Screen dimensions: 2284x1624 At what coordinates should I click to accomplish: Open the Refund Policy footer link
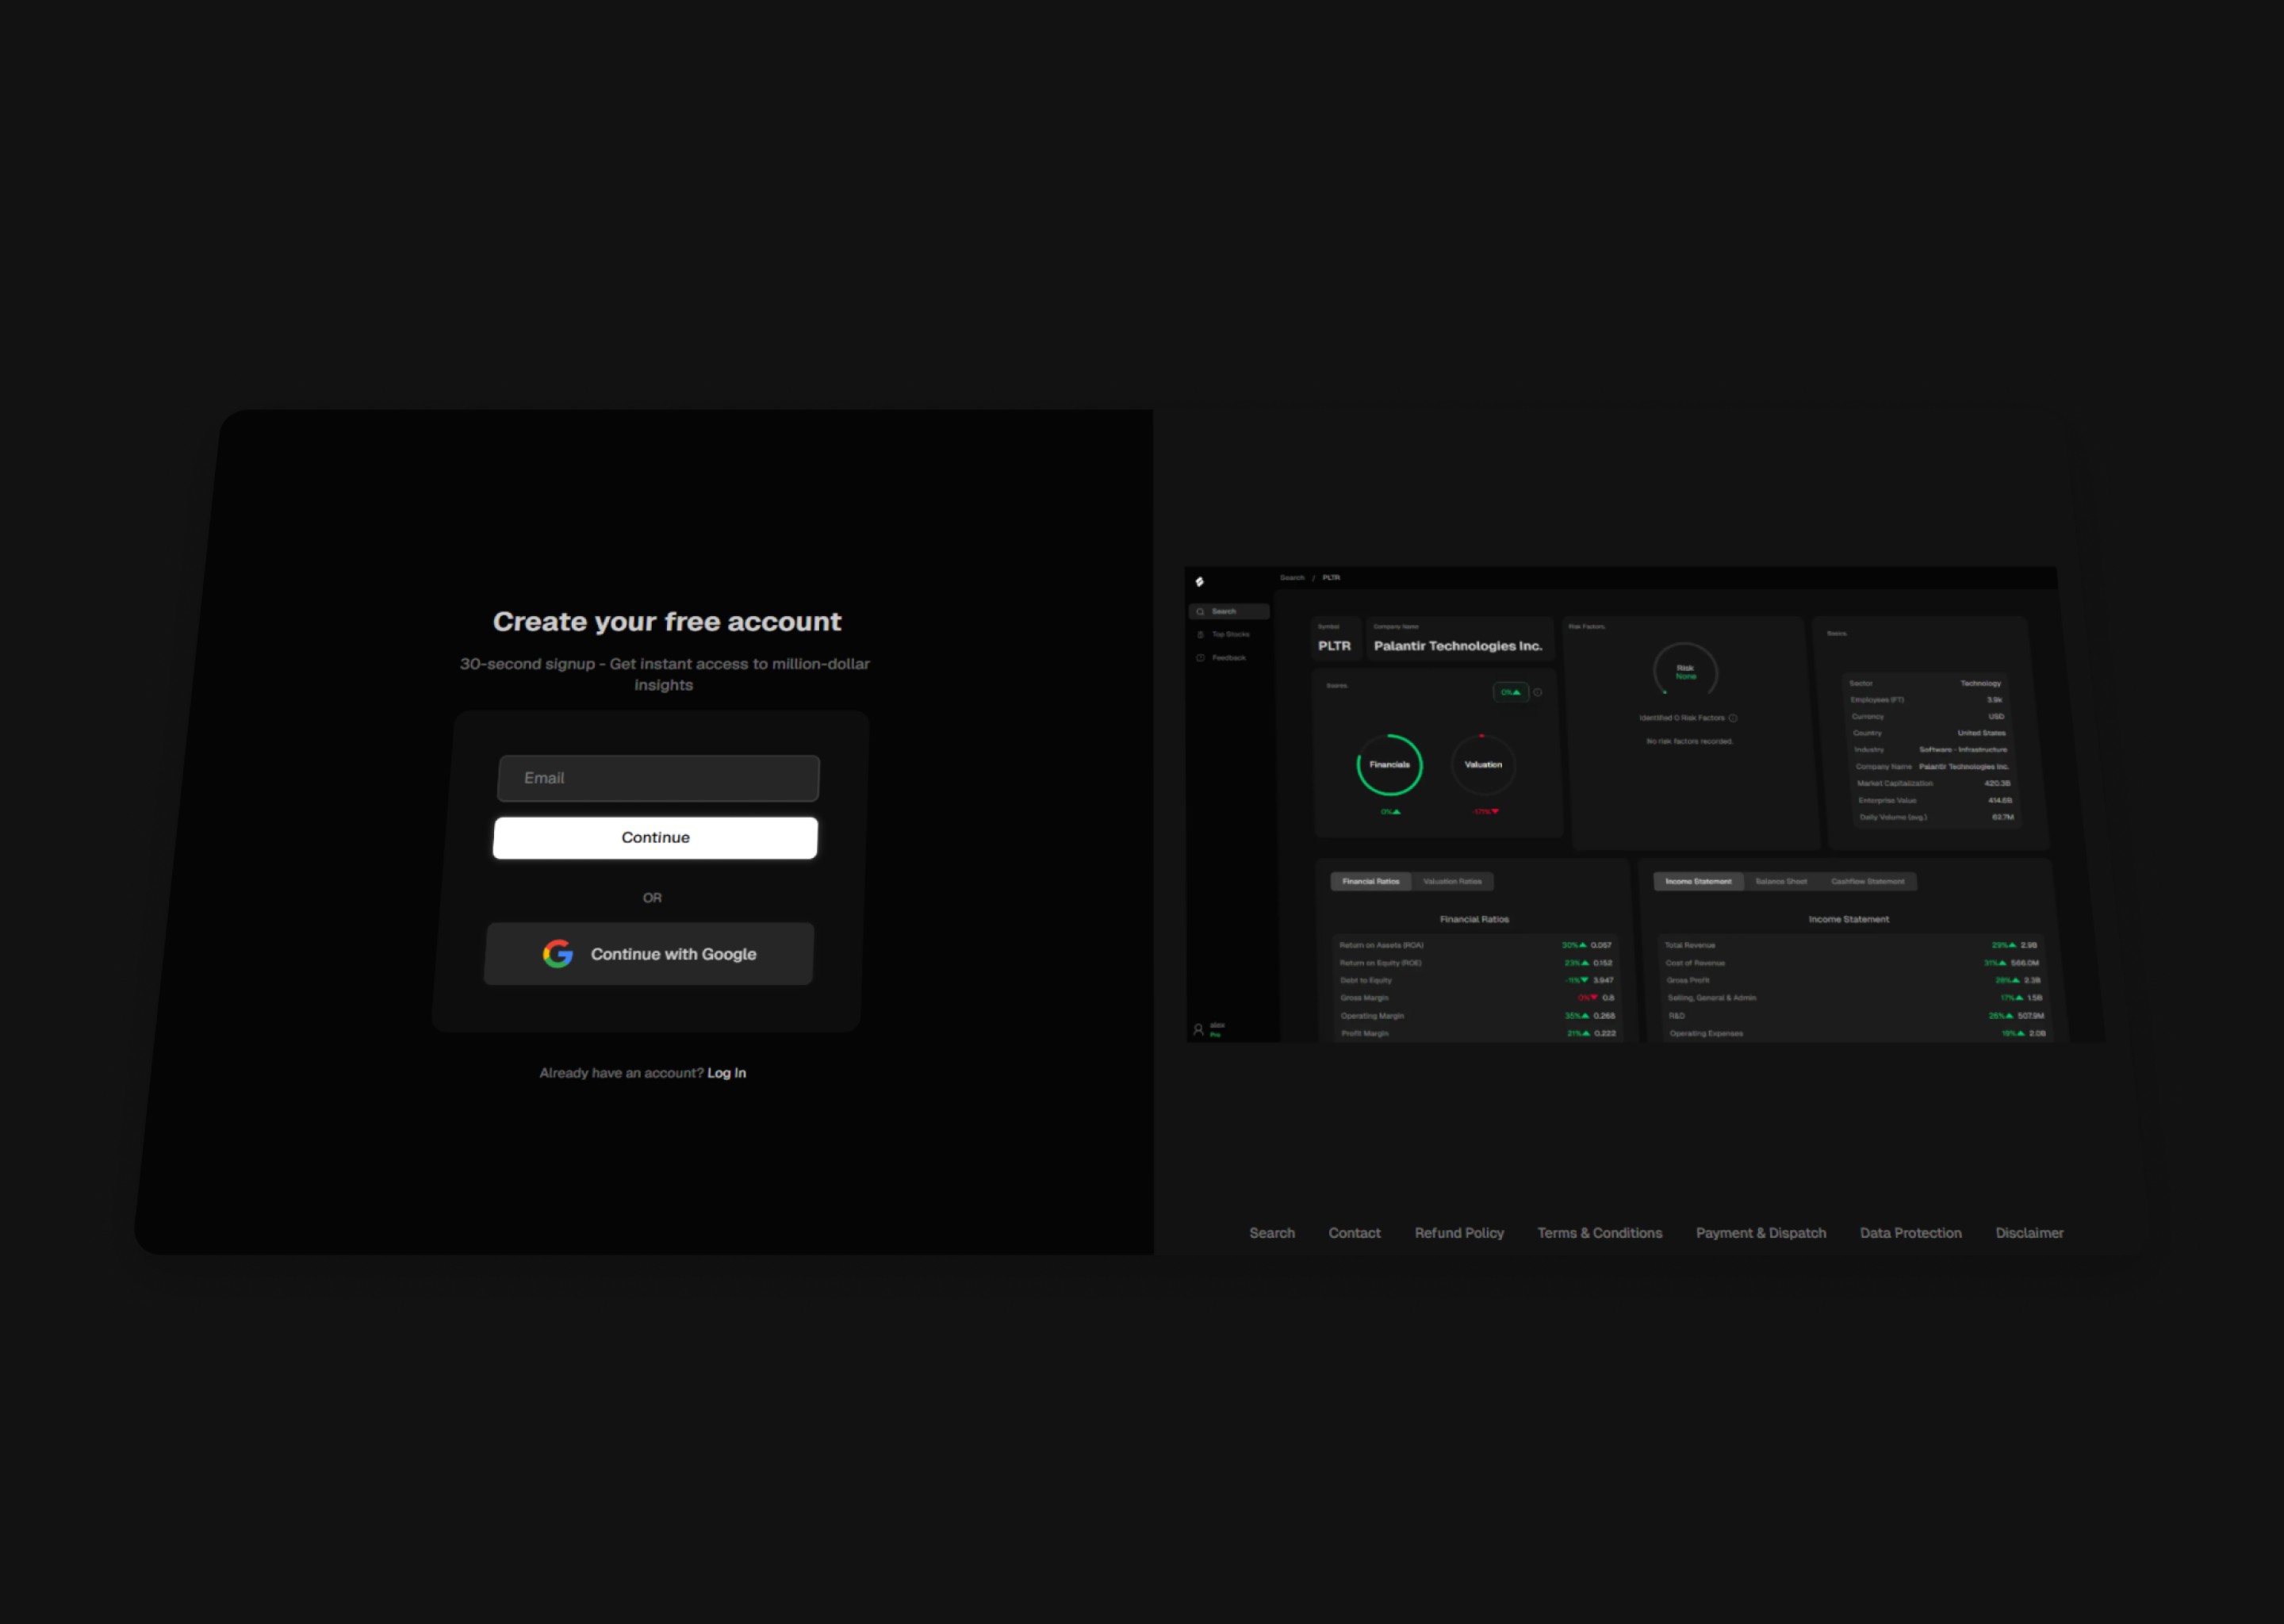coord(1459,1233)
